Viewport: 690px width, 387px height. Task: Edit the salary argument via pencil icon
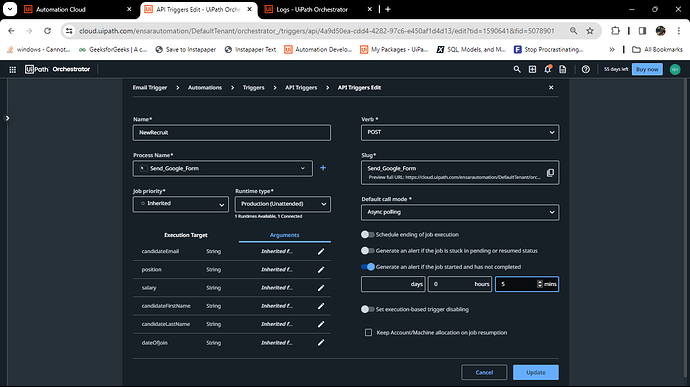coord(321,288)
